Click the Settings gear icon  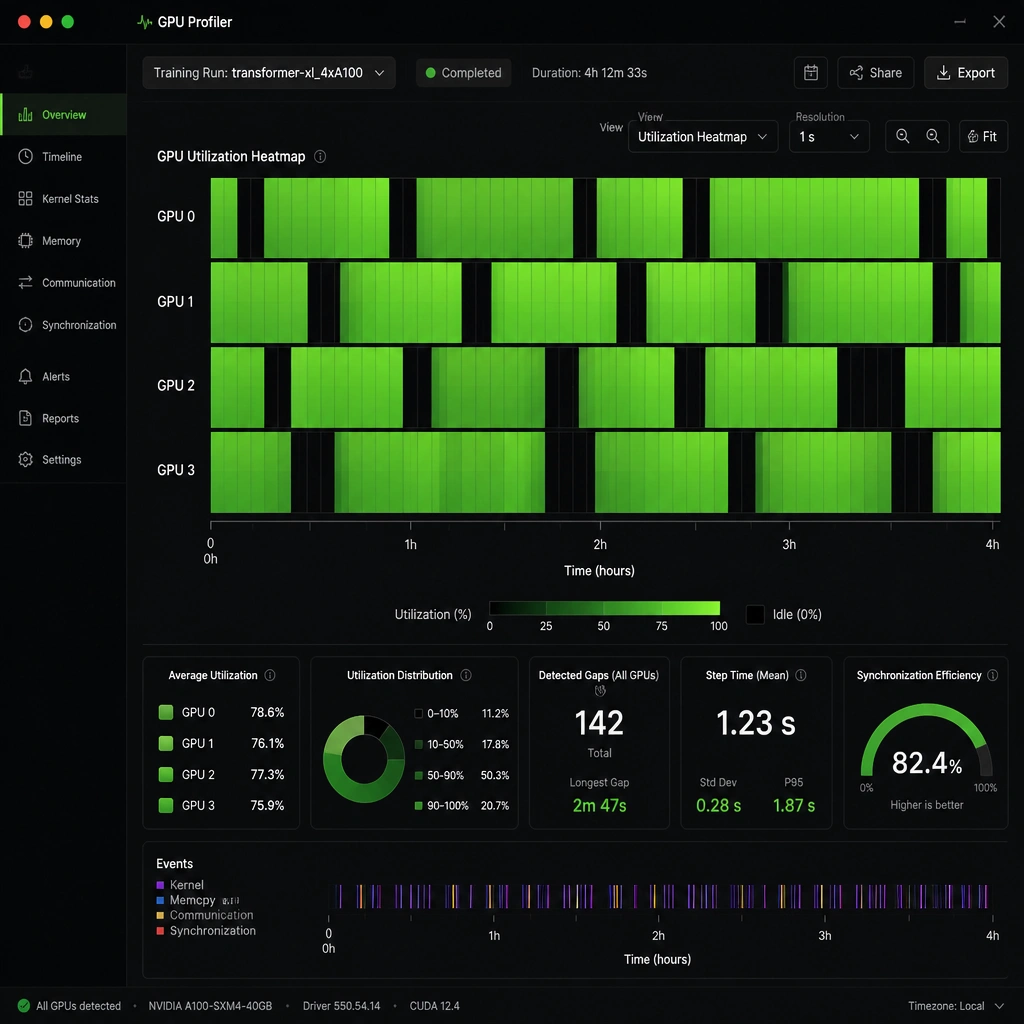25,459
